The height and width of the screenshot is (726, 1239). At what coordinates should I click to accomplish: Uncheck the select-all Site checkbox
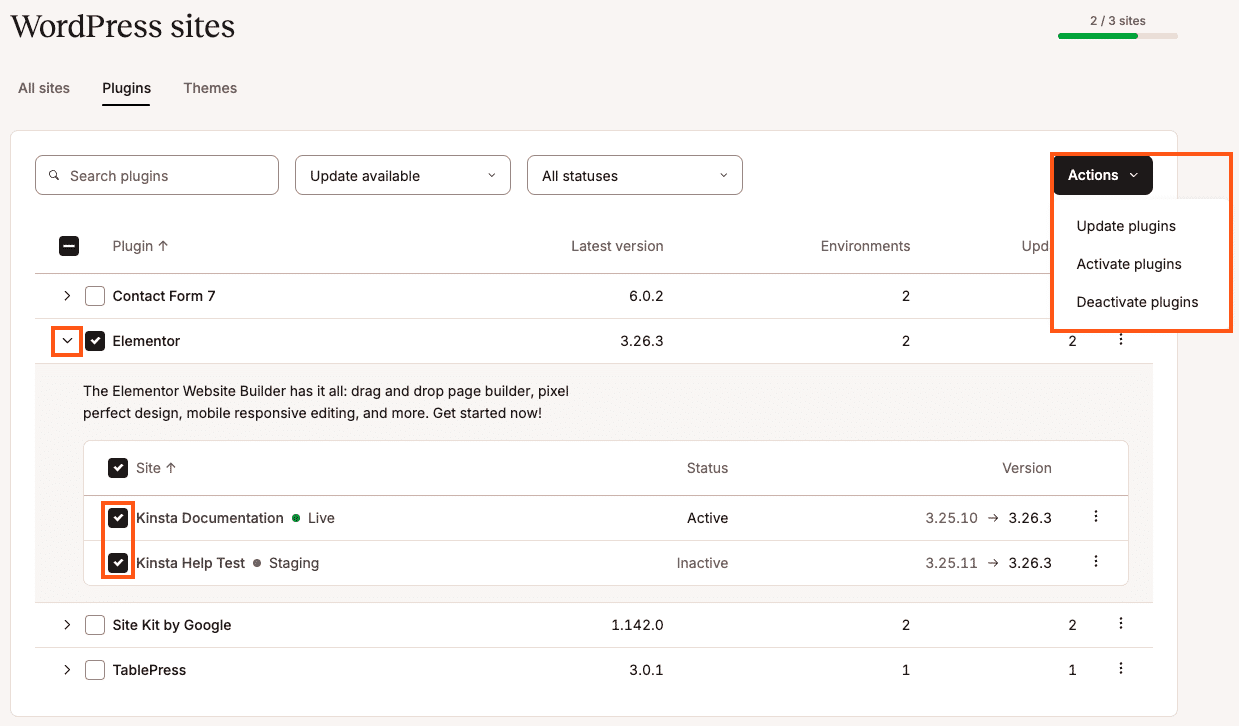click(x=118, y=468)
